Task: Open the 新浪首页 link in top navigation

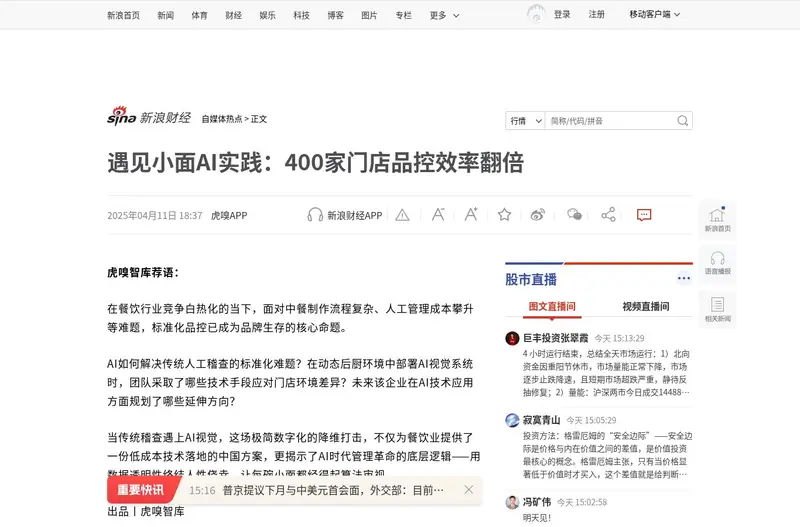Action: coord(123,15)
